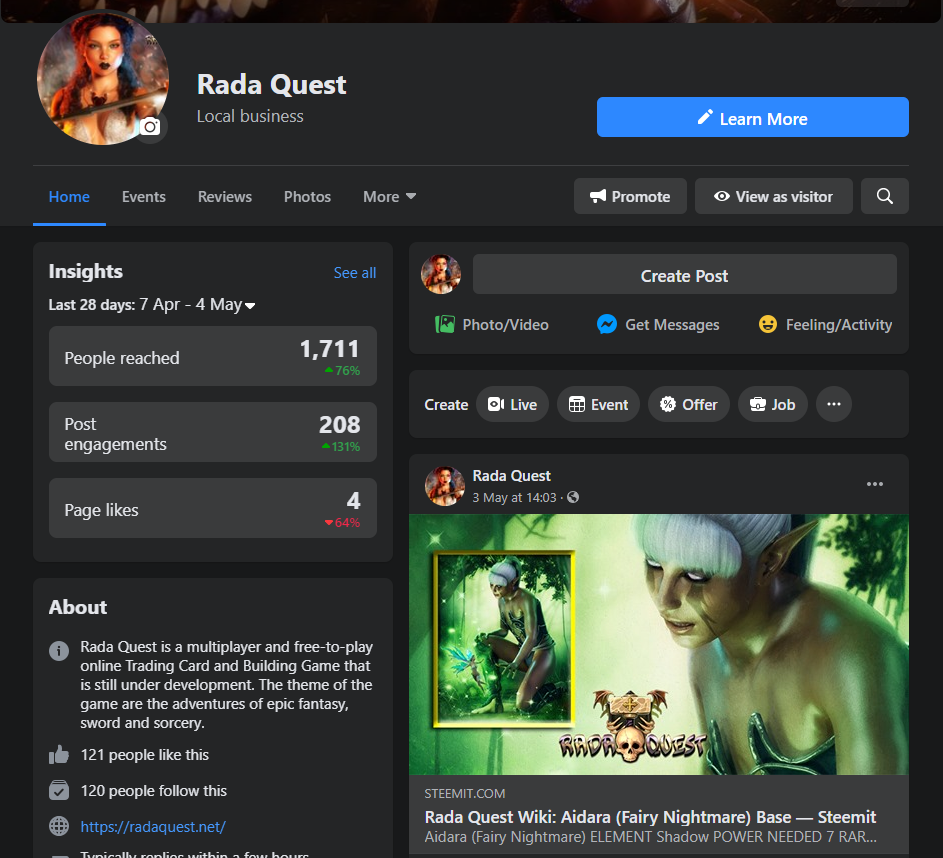The width and height of the screenshot is (943, 858).
Task: Click the thumbs-up likes icon
Action: (x=59, y=755)
